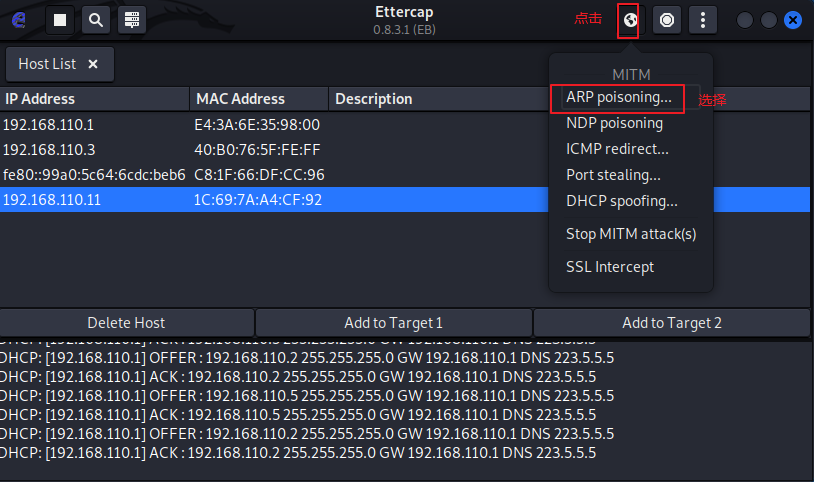
Task: Select host row 192.168.110.1
Action: 405,125
